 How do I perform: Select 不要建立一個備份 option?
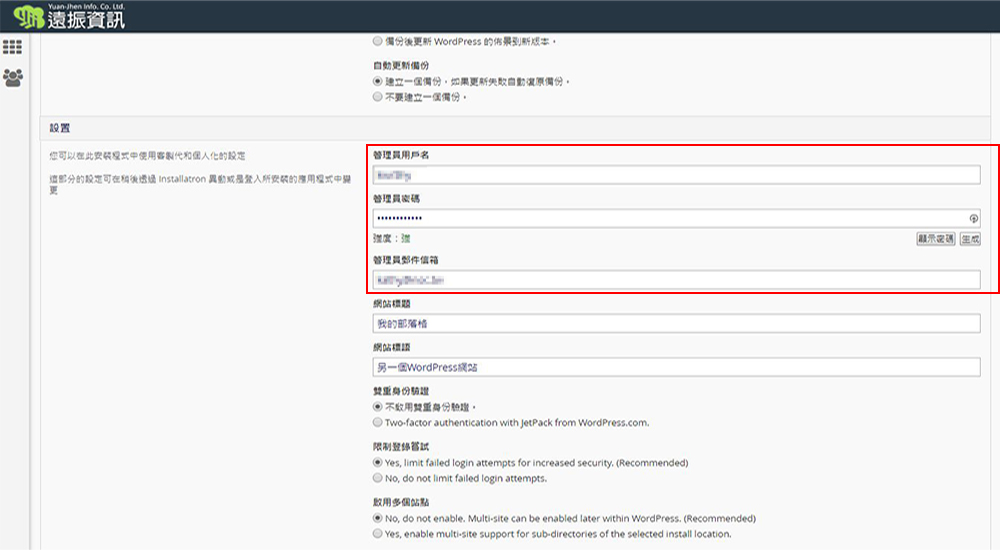tap(377, 97)
